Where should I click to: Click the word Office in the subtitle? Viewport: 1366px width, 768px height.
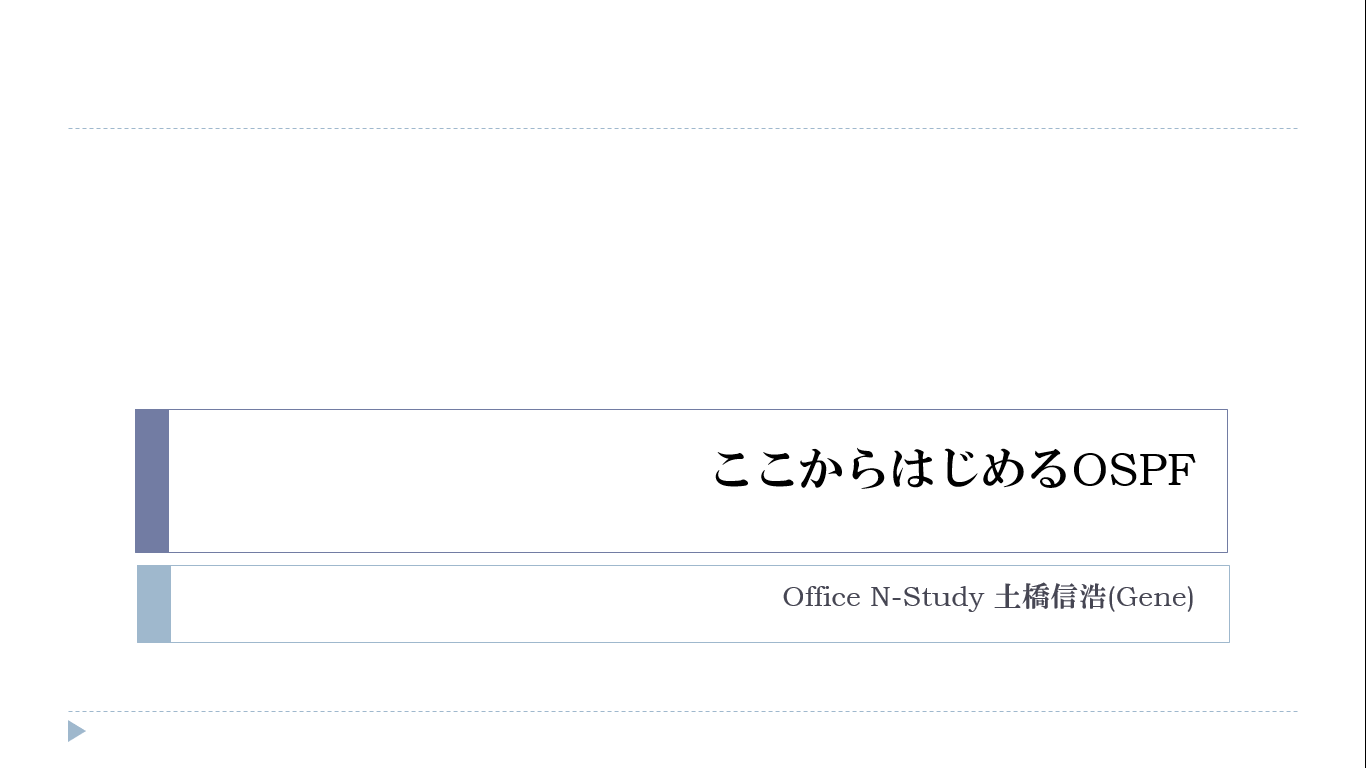tap(821, 597)
